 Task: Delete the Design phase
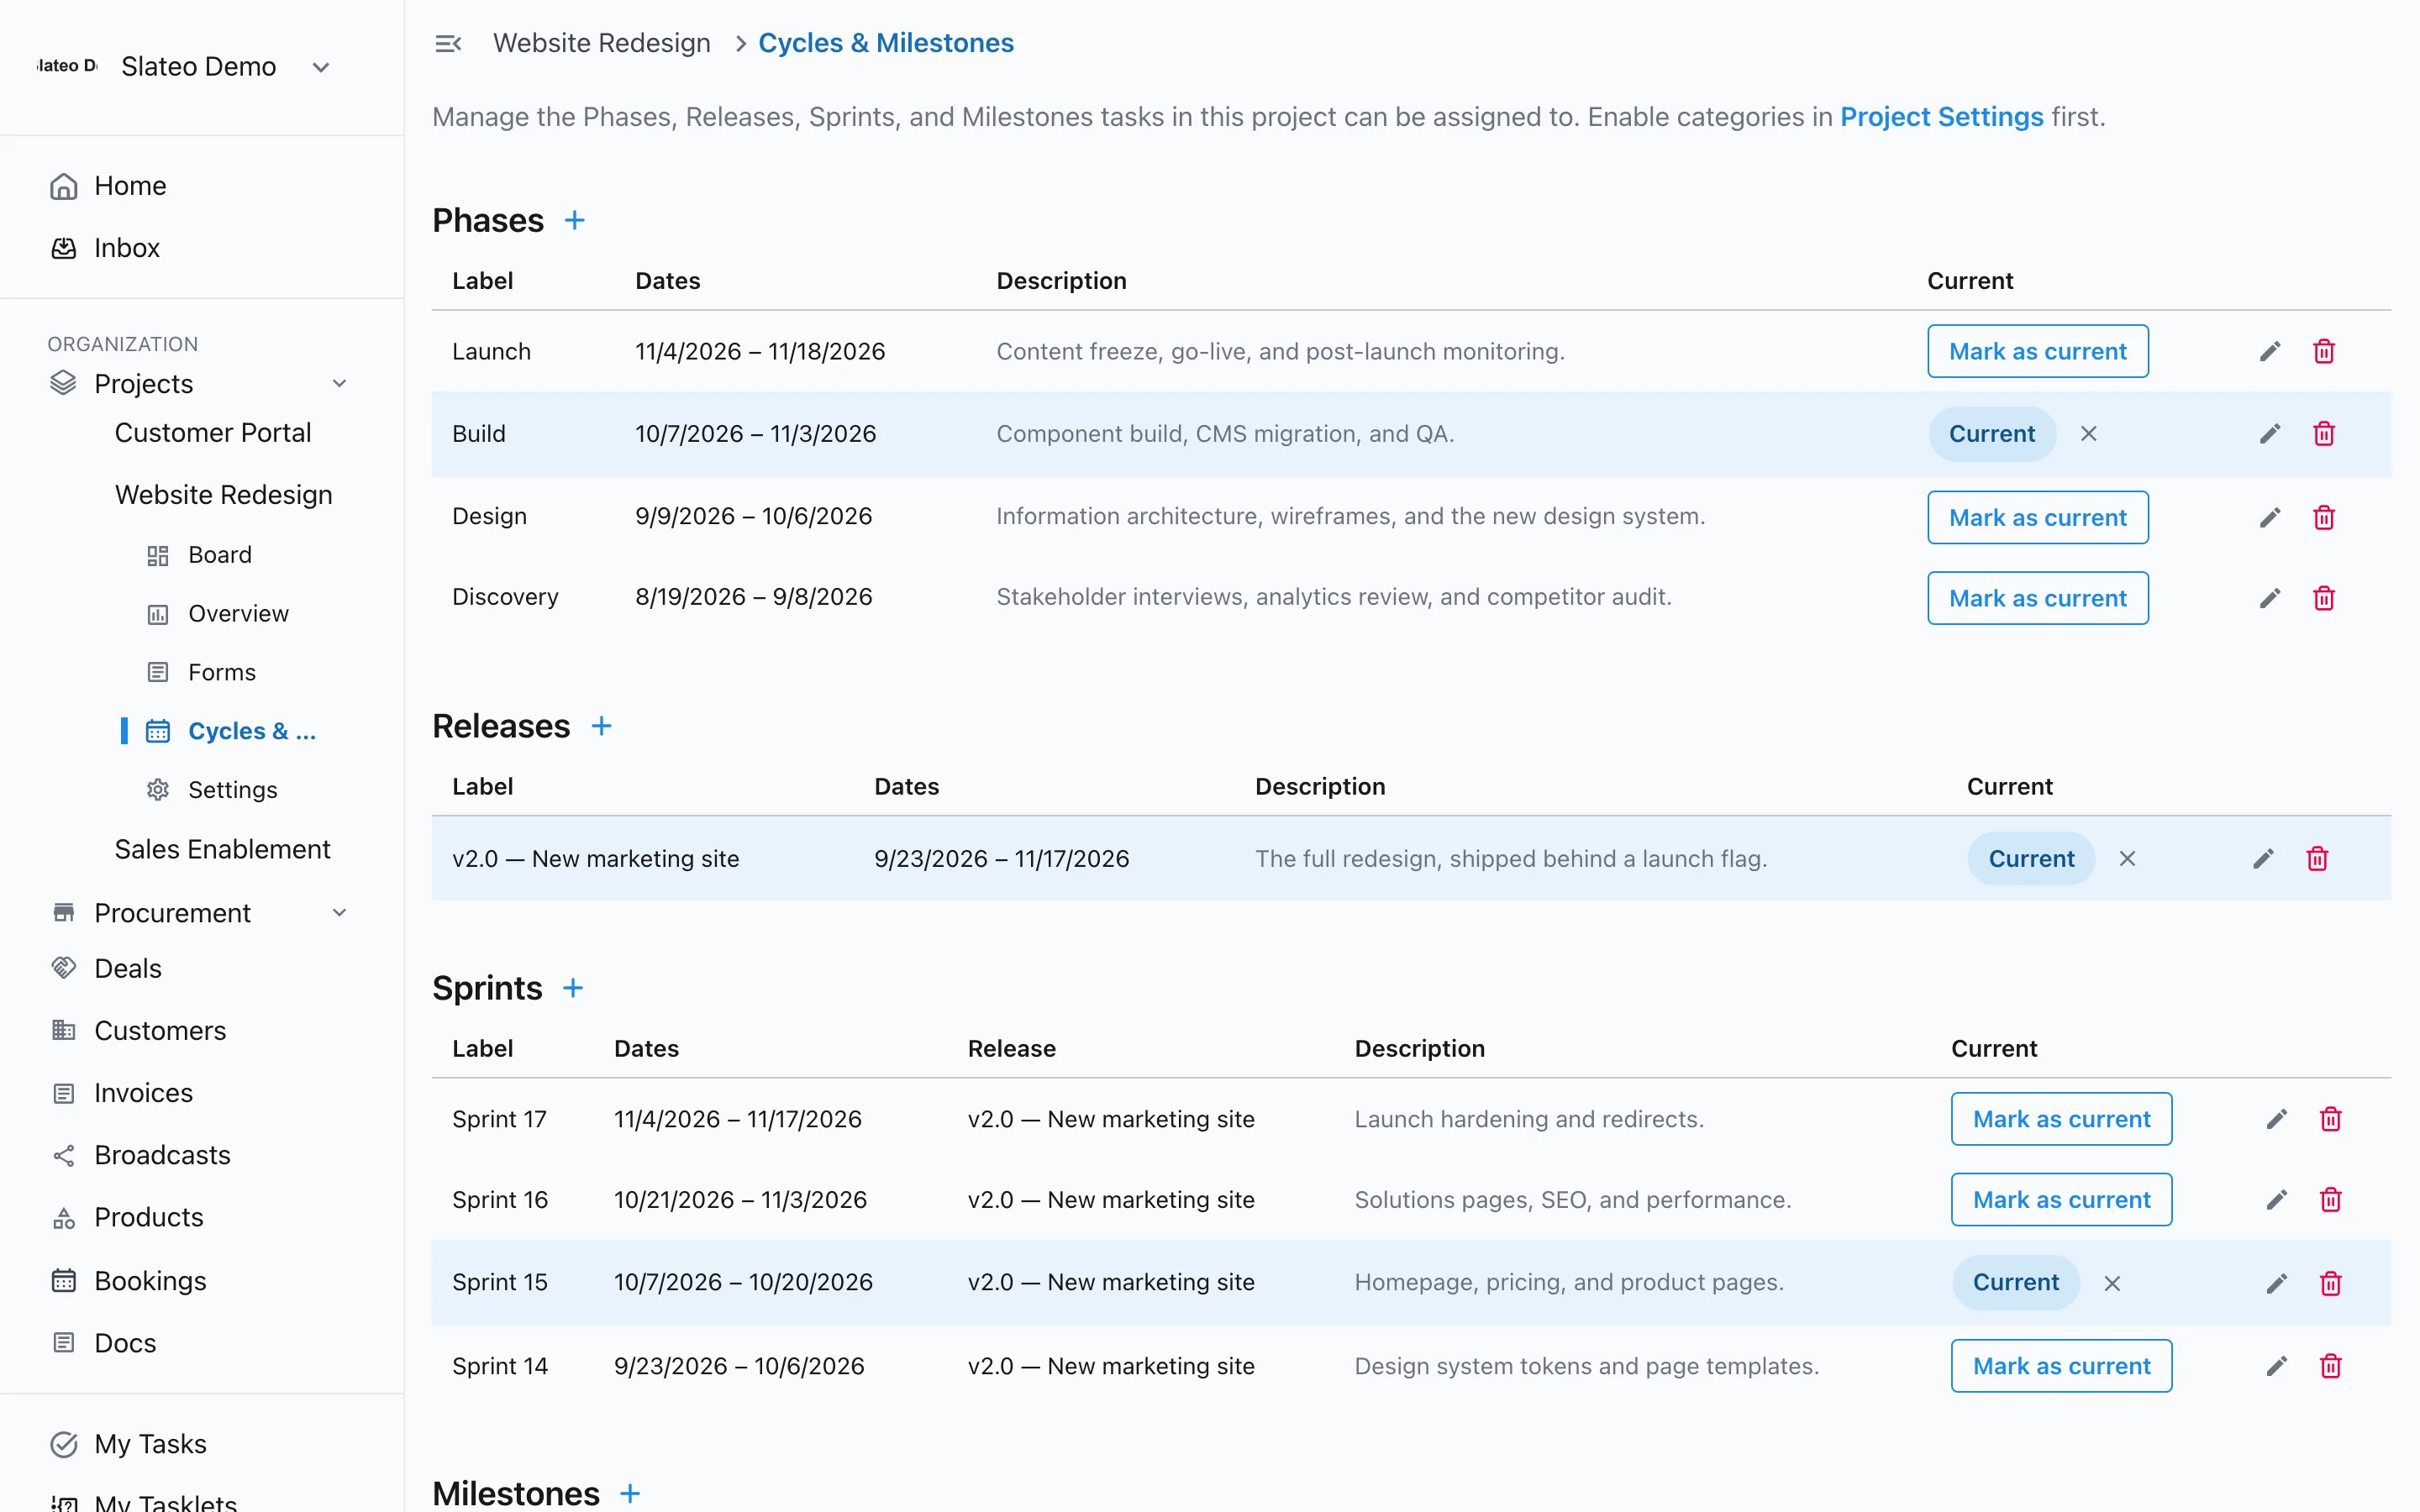(x=2324, y=517)
